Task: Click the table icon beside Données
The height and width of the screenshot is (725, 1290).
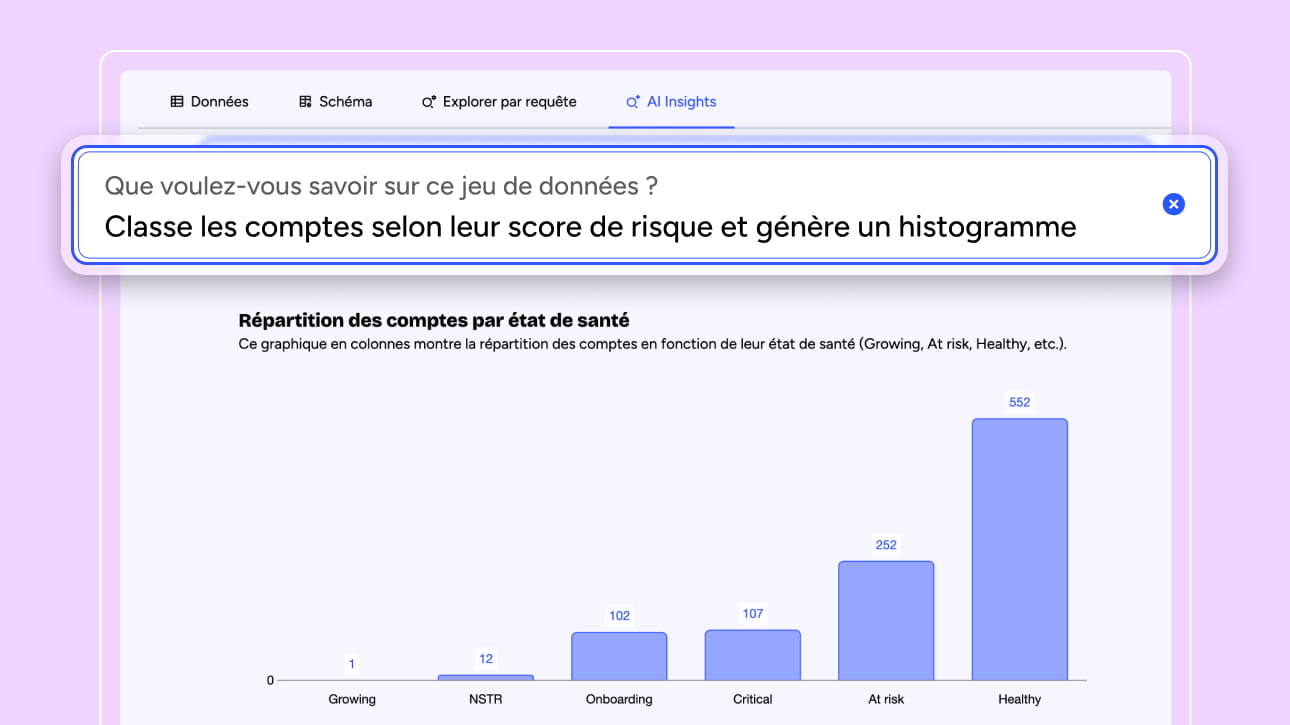Action: point(177,102)
